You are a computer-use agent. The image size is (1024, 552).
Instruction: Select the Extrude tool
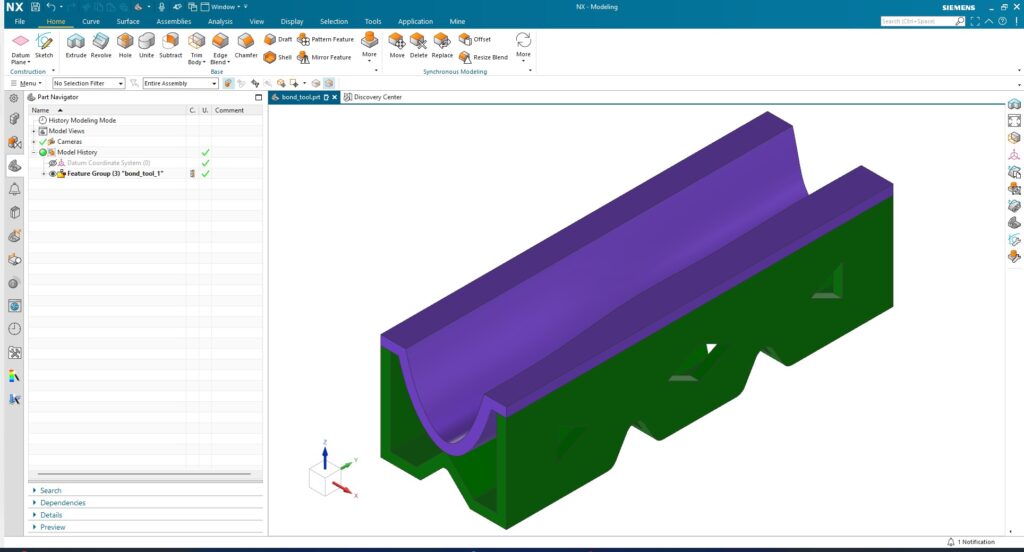(76, 44)
